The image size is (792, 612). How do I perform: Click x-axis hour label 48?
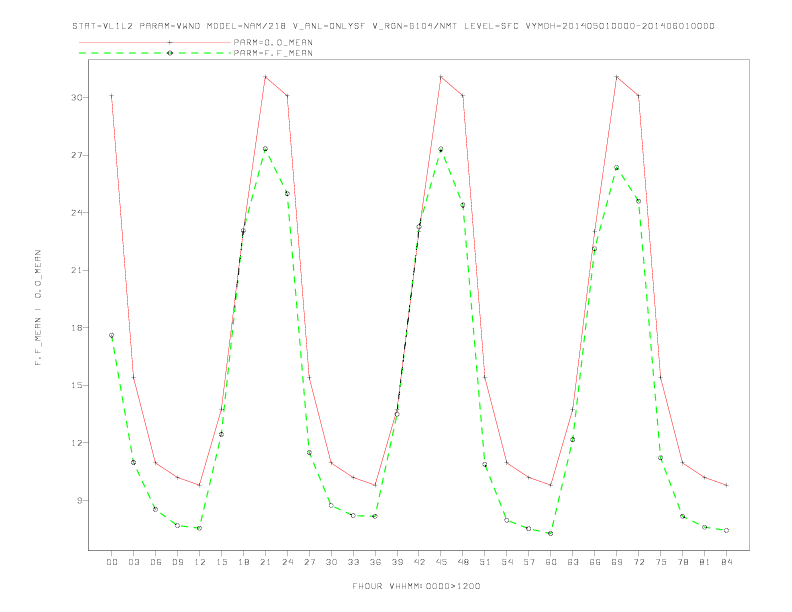click(463, 562)
